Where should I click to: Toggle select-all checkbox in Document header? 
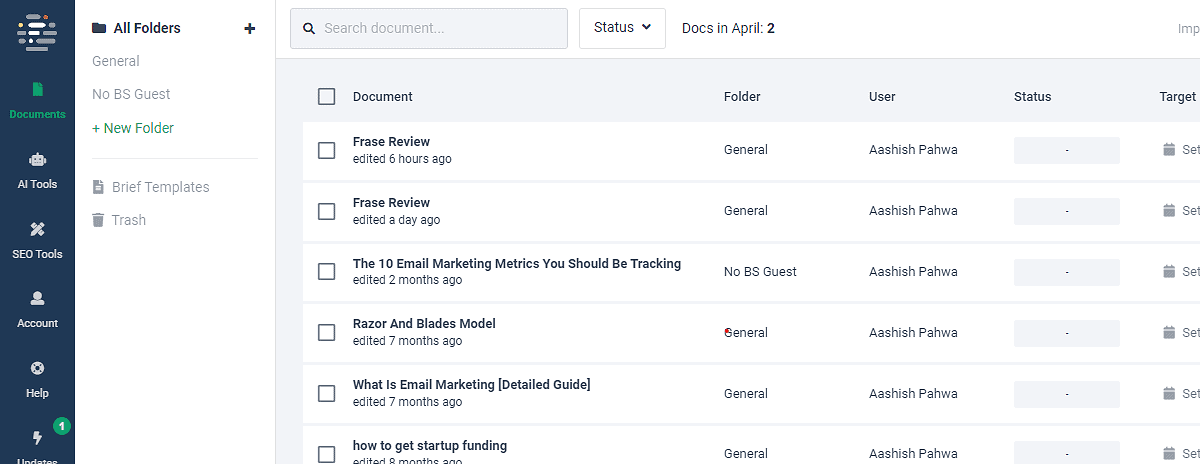327,97
